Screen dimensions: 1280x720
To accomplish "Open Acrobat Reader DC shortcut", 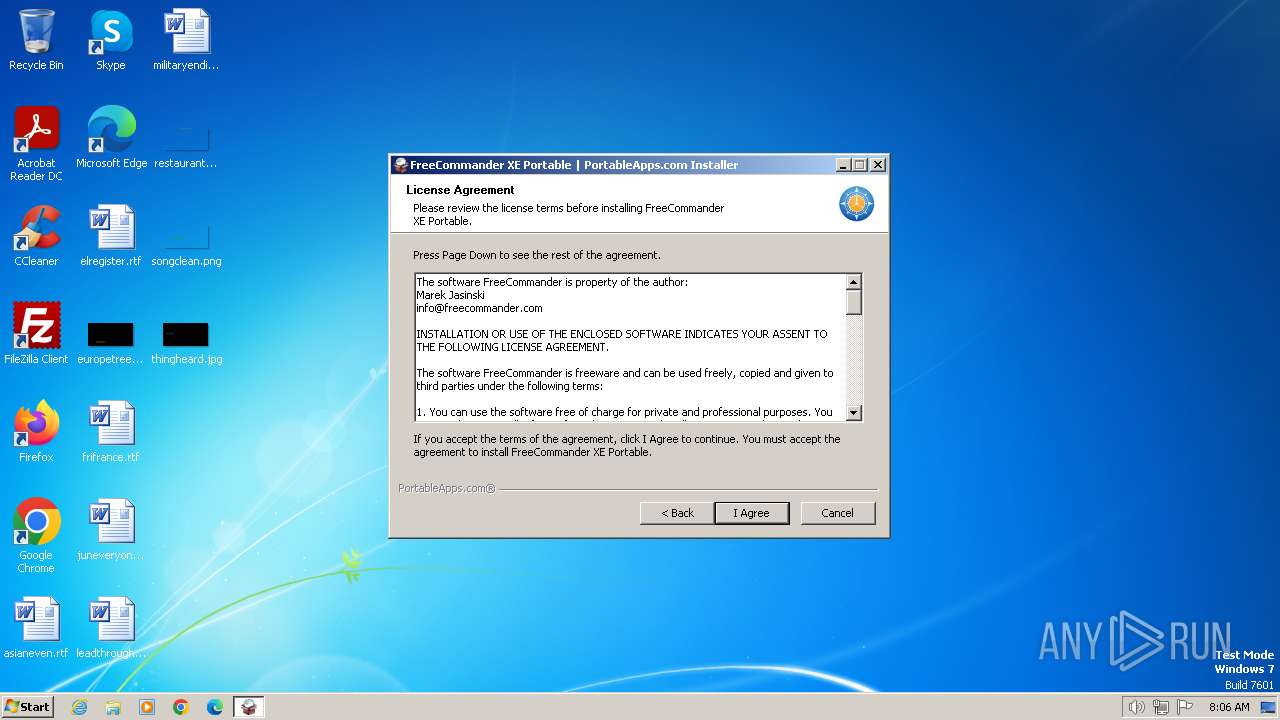I will 36,144.
